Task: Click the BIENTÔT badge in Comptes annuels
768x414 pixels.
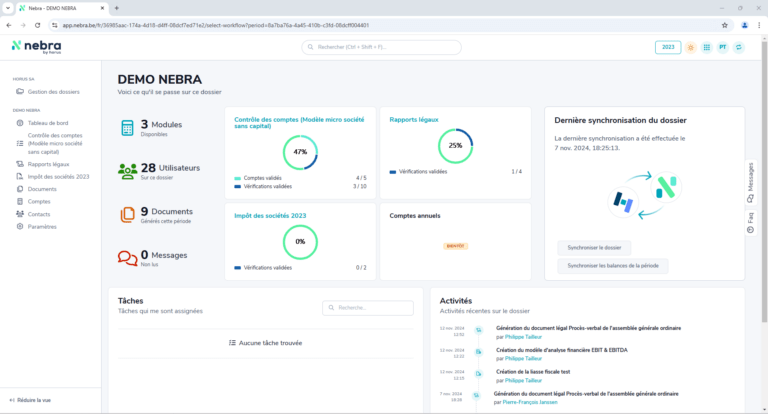Action: 456,246
